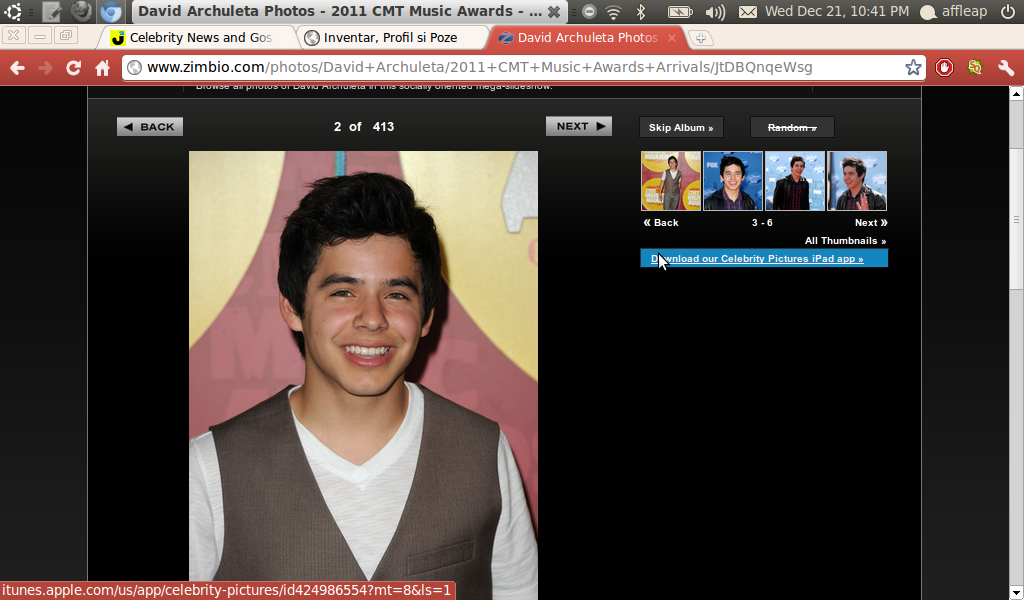Open the volume sound indicator

(716, 12)
